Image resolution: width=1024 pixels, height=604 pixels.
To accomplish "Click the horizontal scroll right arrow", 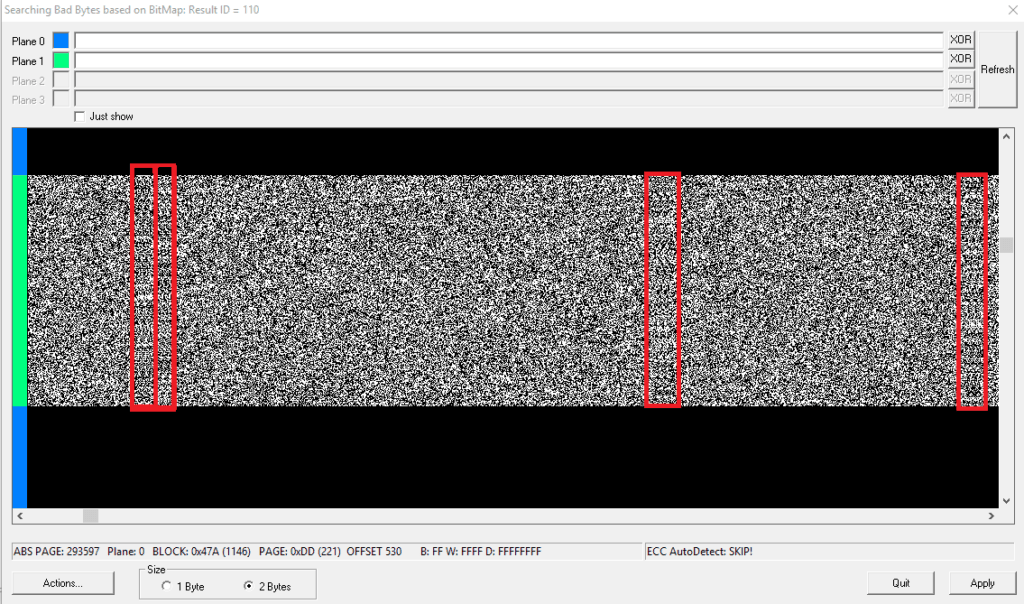I will [991, 516].
